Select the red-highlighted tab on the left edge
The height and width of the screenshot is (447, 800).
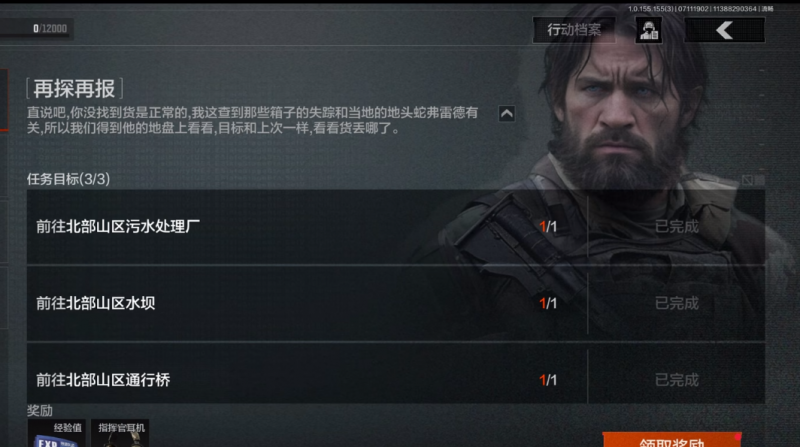4,100
